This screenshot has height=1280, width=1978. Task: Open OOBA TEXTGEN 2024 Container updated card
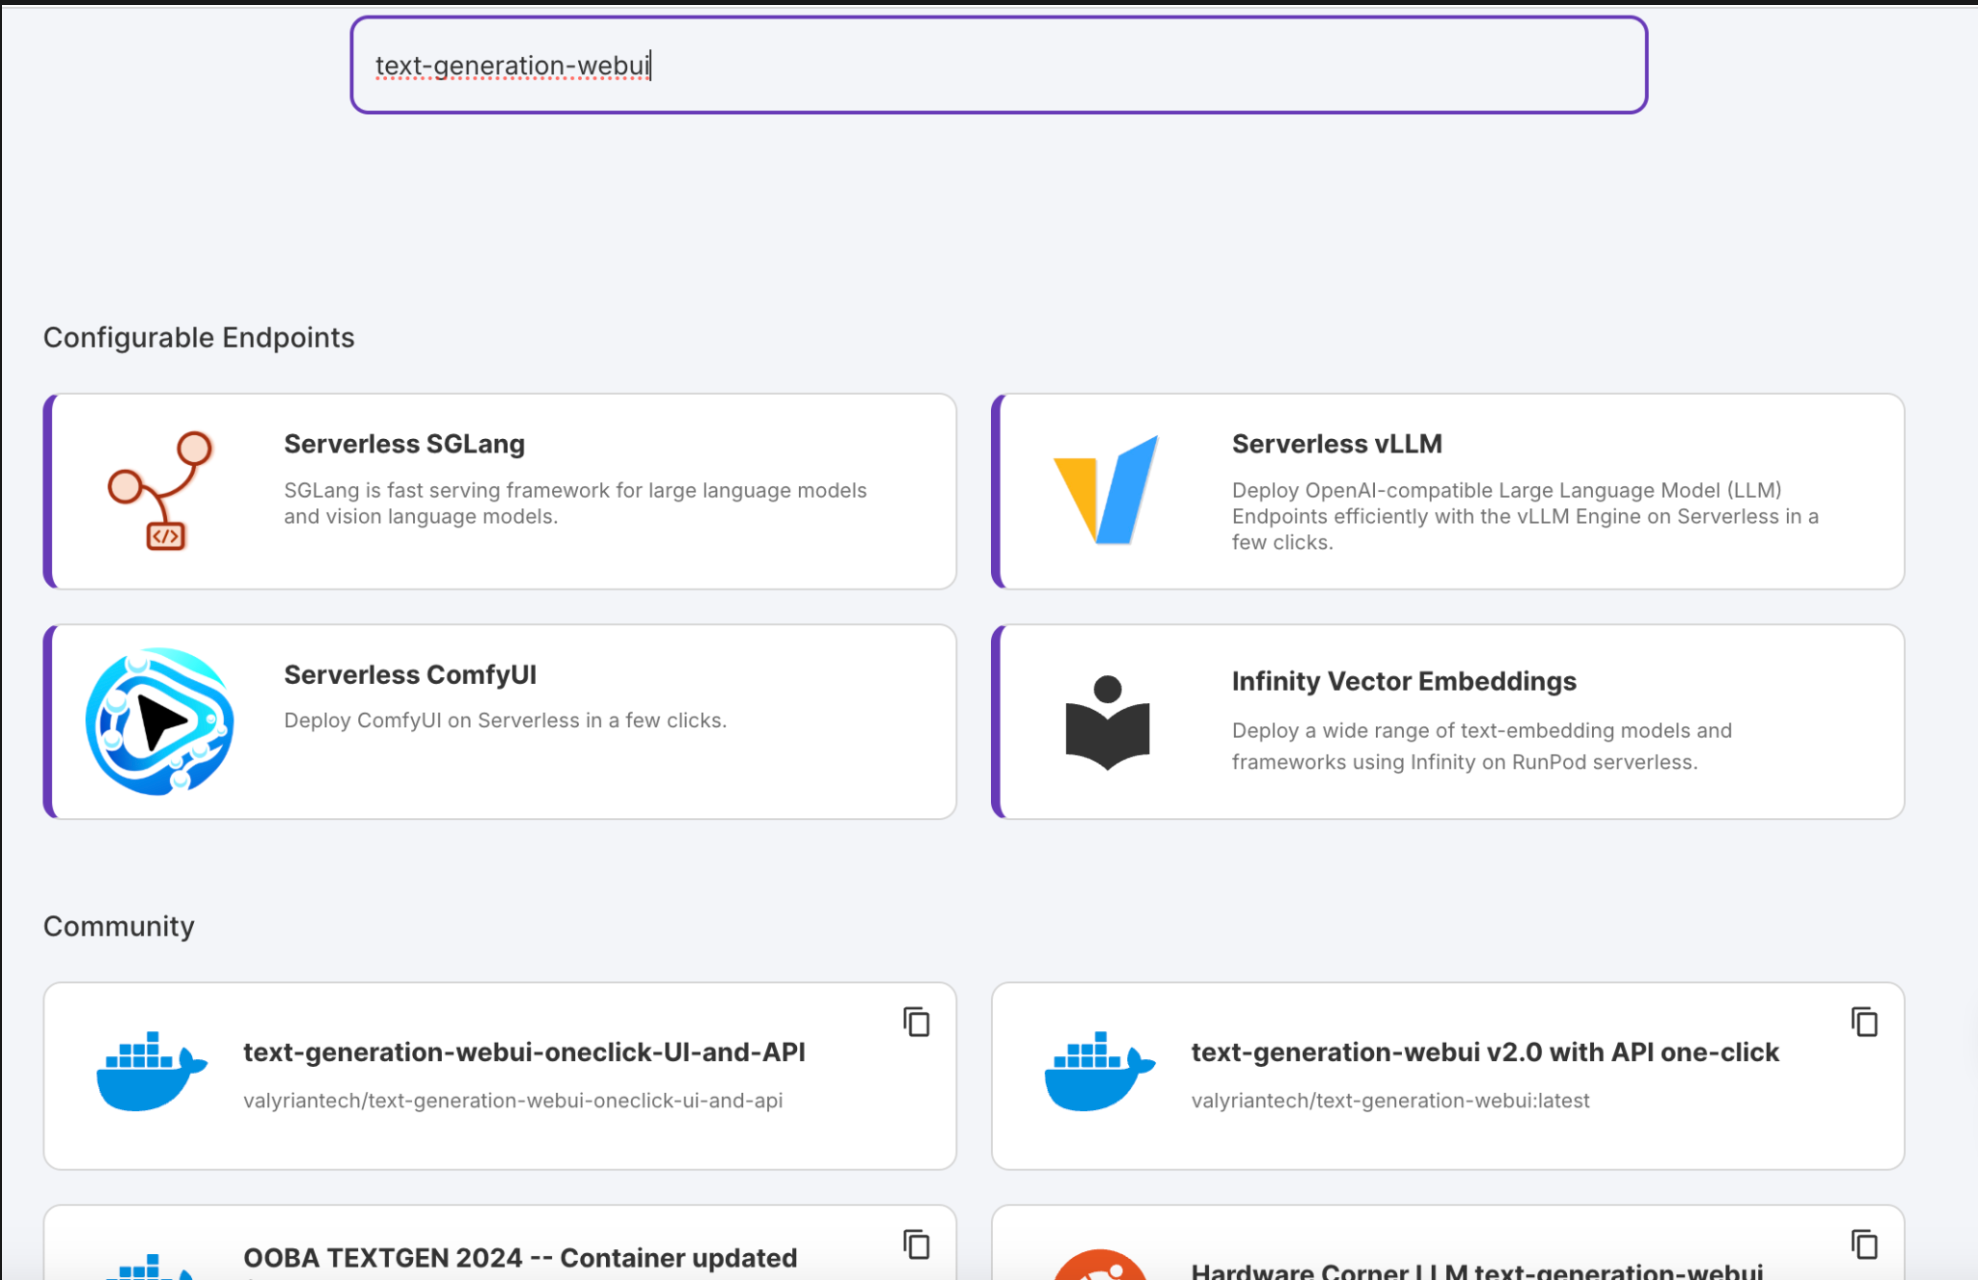pos(520,1257)
